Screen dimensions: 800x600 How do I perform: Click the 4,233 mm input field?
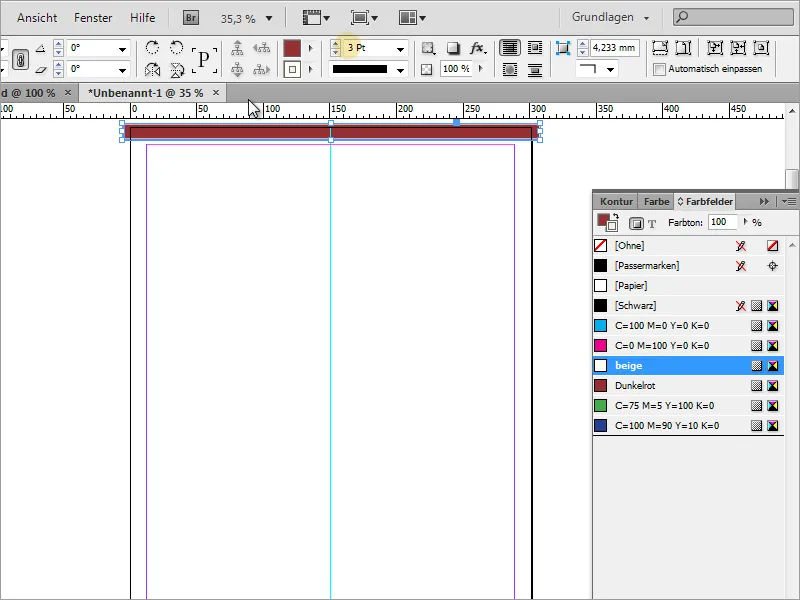(x=615, y=48)
